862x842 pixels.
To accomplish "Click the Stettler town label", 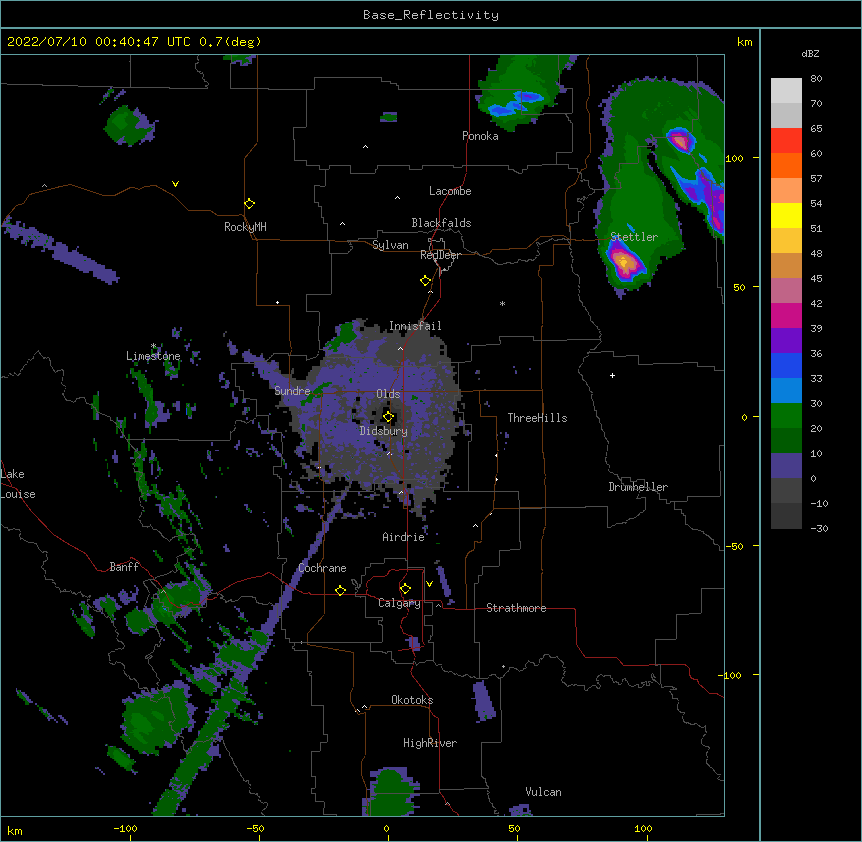I will (x=634, y=237).
